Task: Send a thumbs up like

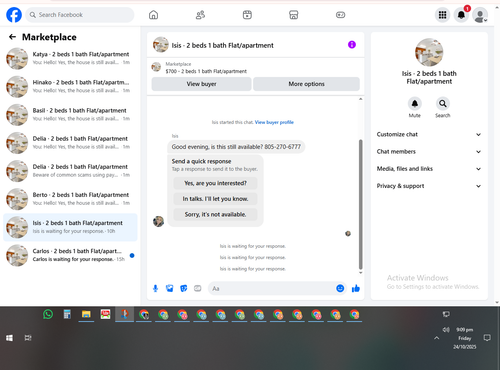Action: [x=356, y=288]
